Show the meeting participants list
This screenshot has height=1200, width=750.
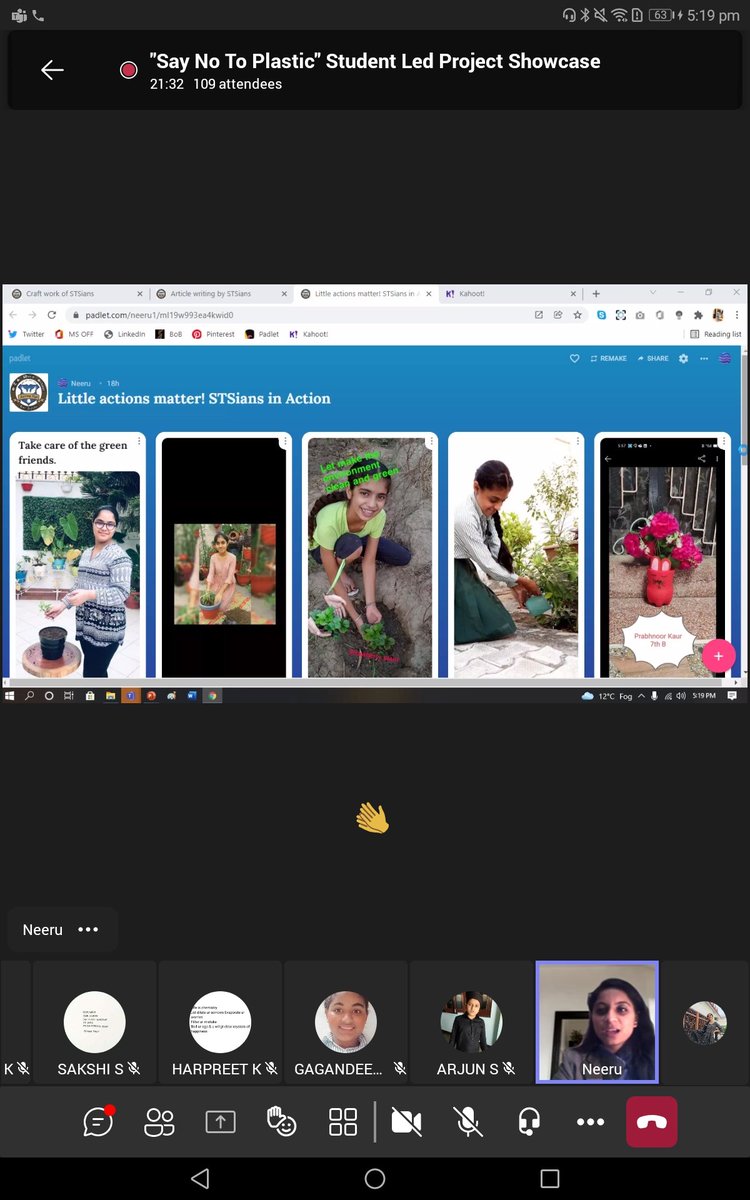coord(159,1122)
